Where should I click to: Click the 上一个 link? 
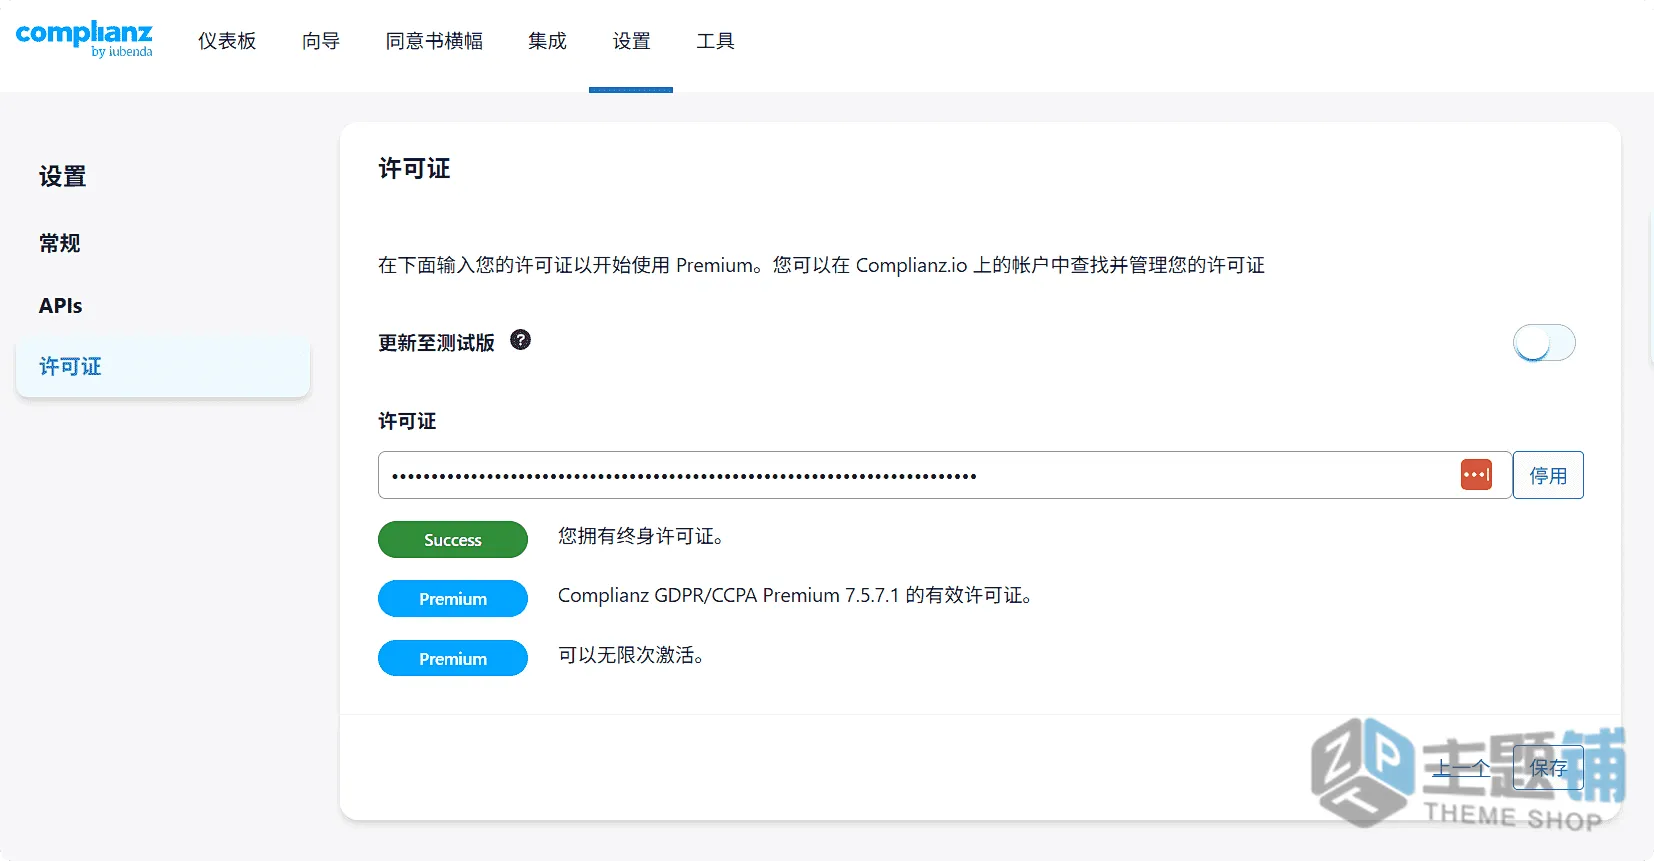tap(1461, 768)
